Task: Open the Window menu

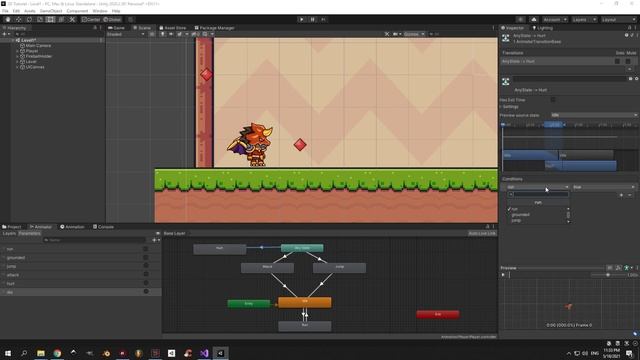Action: [100, 11]
